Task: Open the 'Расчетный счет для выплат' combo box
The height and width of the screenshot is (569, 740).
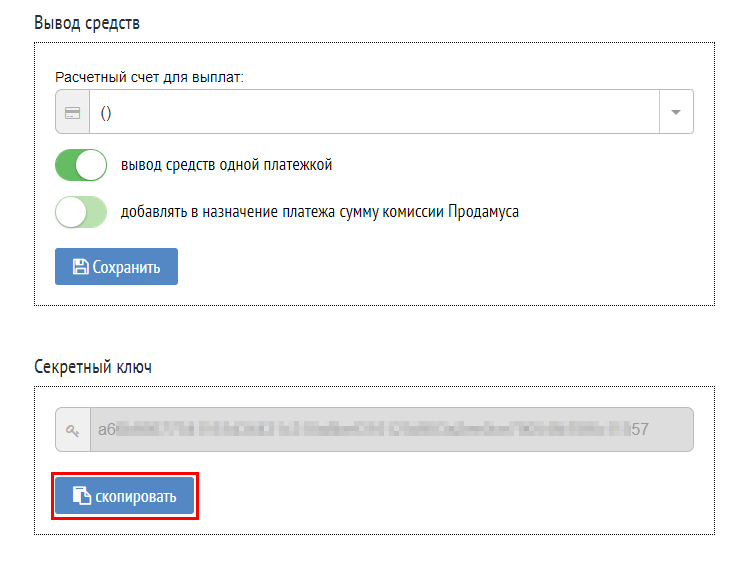Action: tap(374, 112)
